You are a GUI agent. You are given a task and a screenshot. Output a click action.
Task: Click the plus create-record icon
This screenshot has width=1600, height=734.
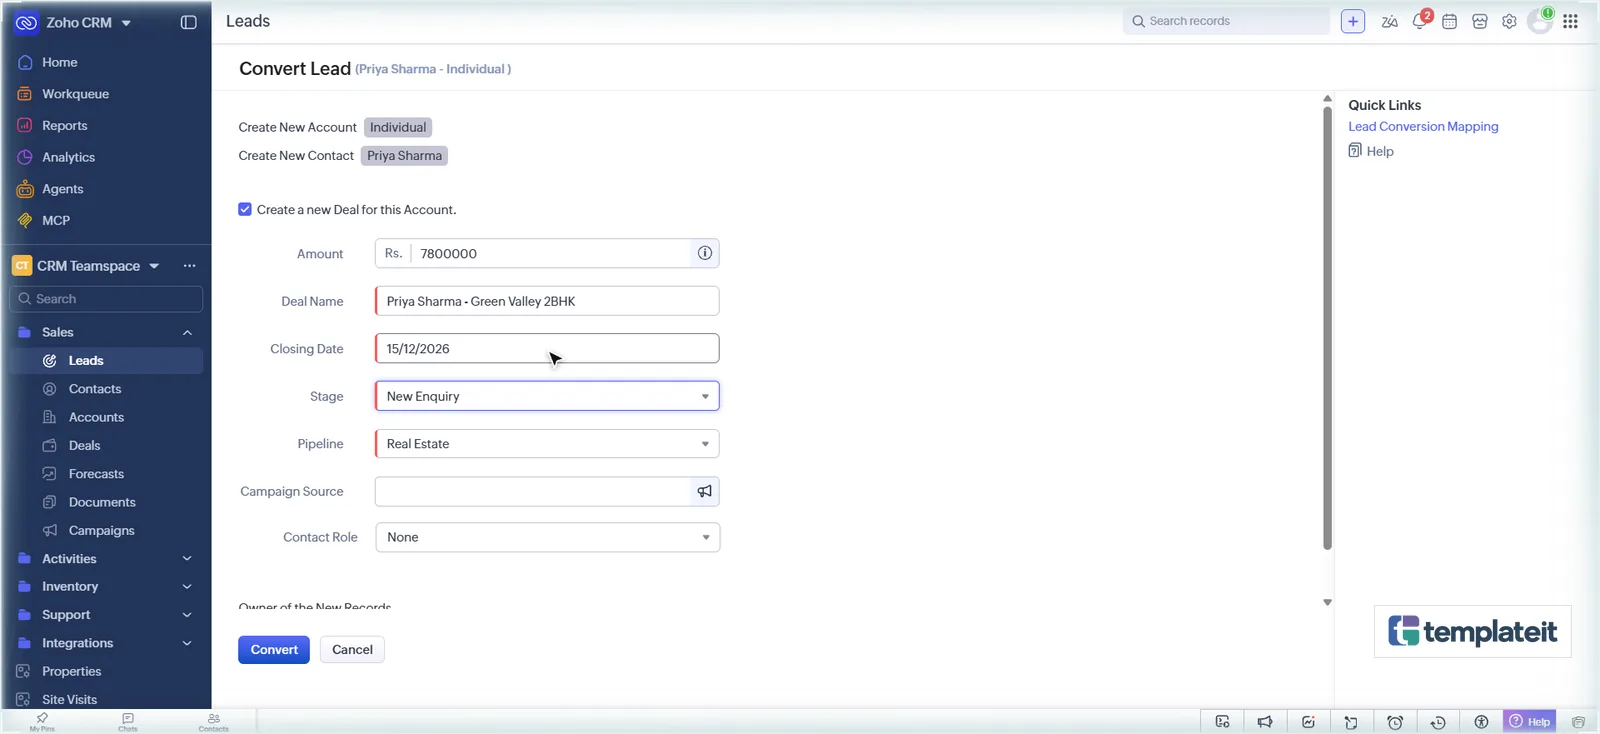coord(1352,21)
